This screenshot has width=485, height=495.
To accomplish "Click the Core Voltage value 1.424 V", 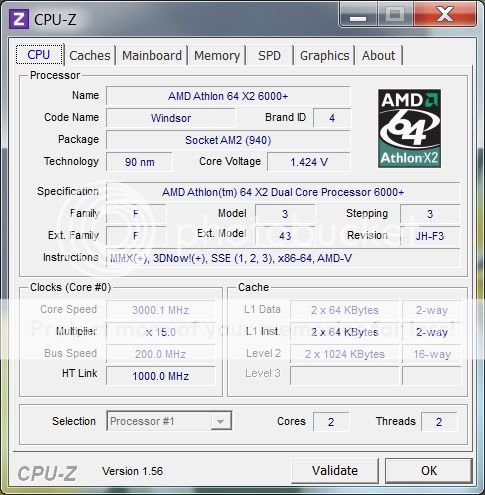I will [x=309, y=162].
